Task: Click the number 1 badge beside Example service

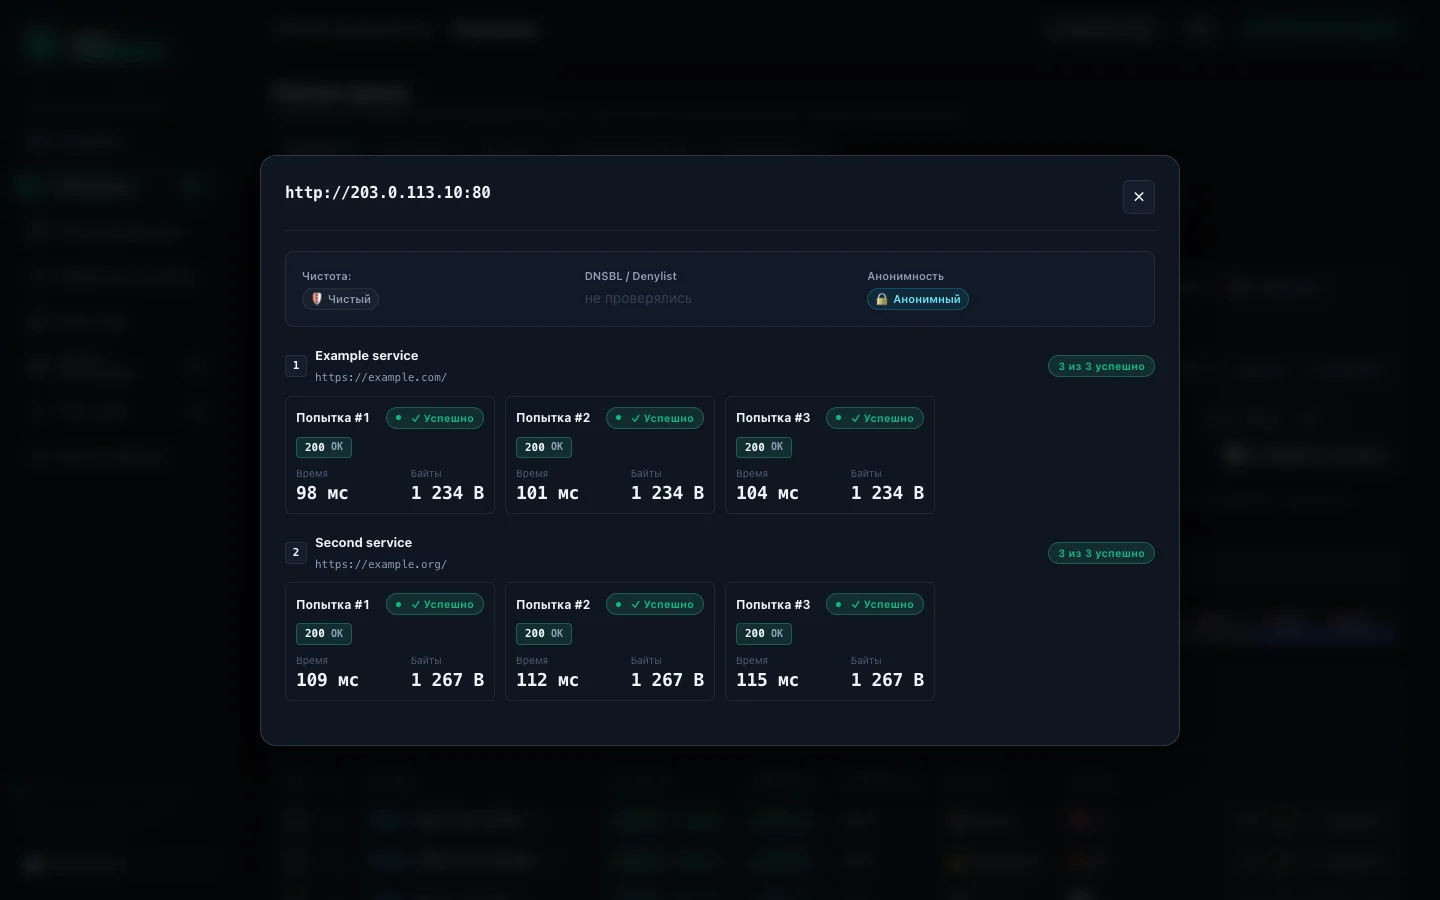Action: point(296,366)
